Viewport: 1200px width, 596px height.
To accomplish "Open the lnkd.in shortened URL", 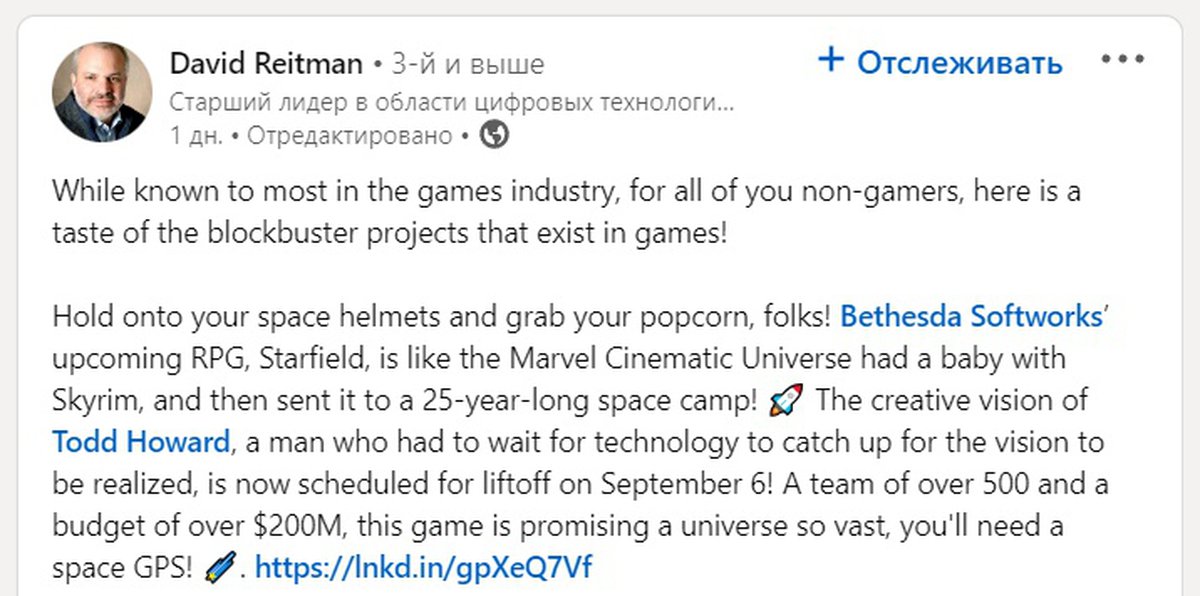I will (423, 568).
